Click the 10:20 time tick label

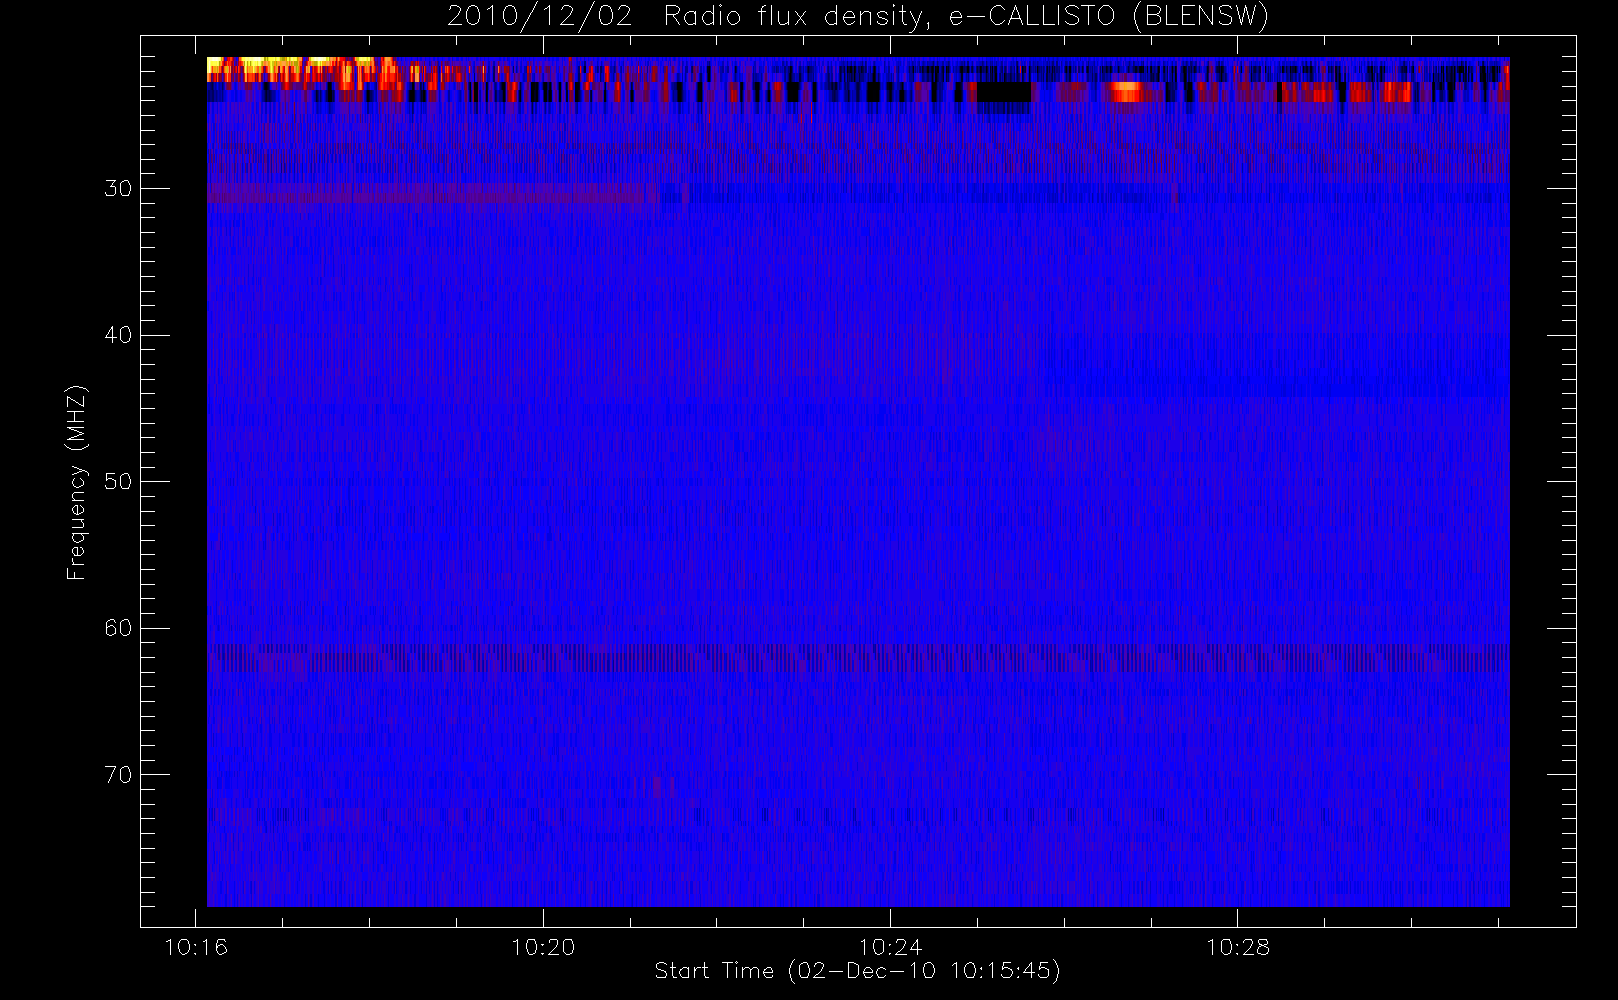(x=543, y=947)
